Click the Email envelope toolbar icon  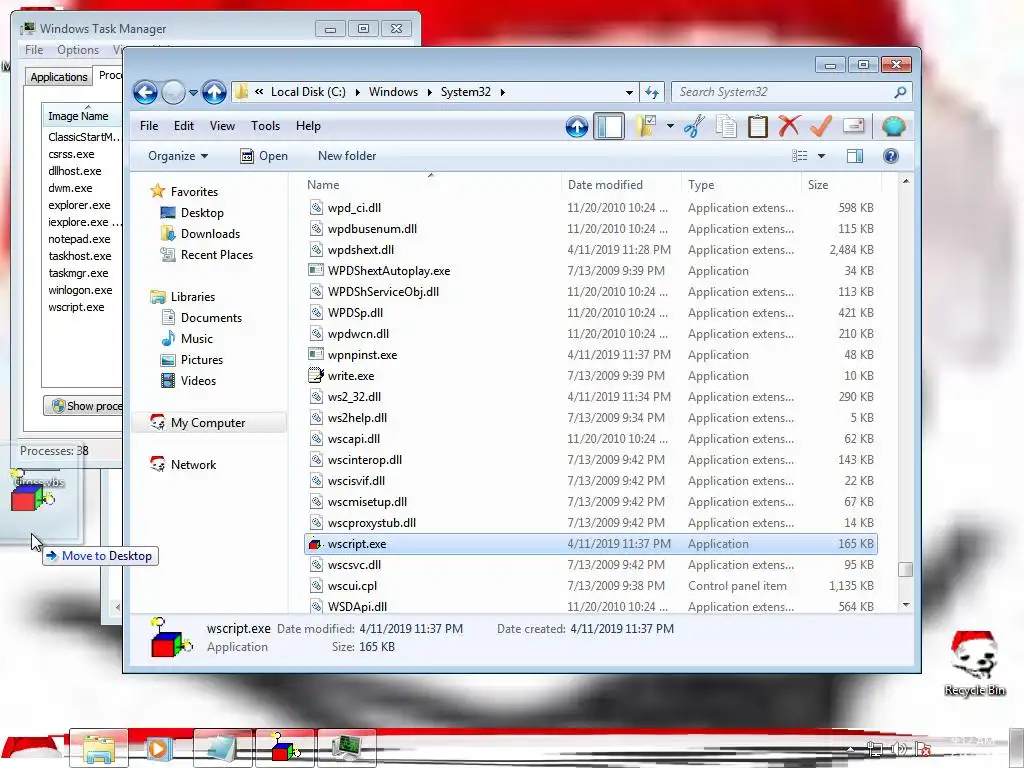pos(854,125)
